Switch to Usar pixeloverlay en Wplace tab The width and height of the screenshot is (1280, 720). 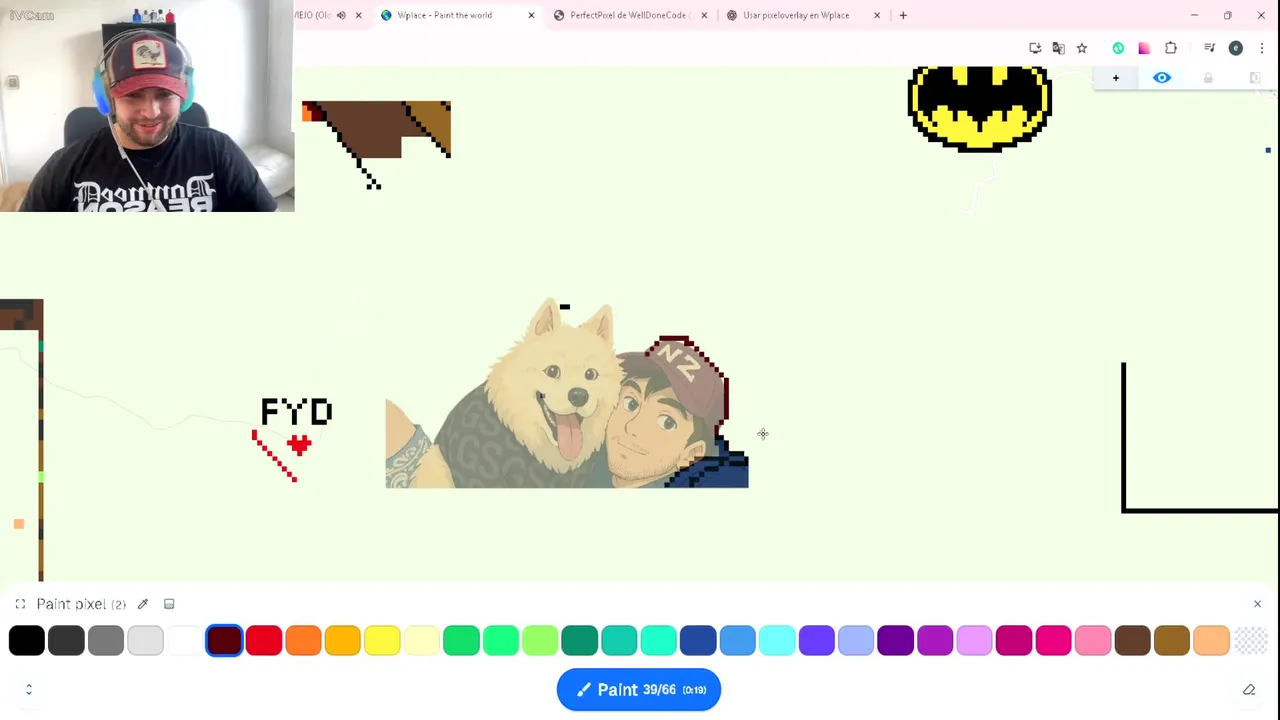796,15
